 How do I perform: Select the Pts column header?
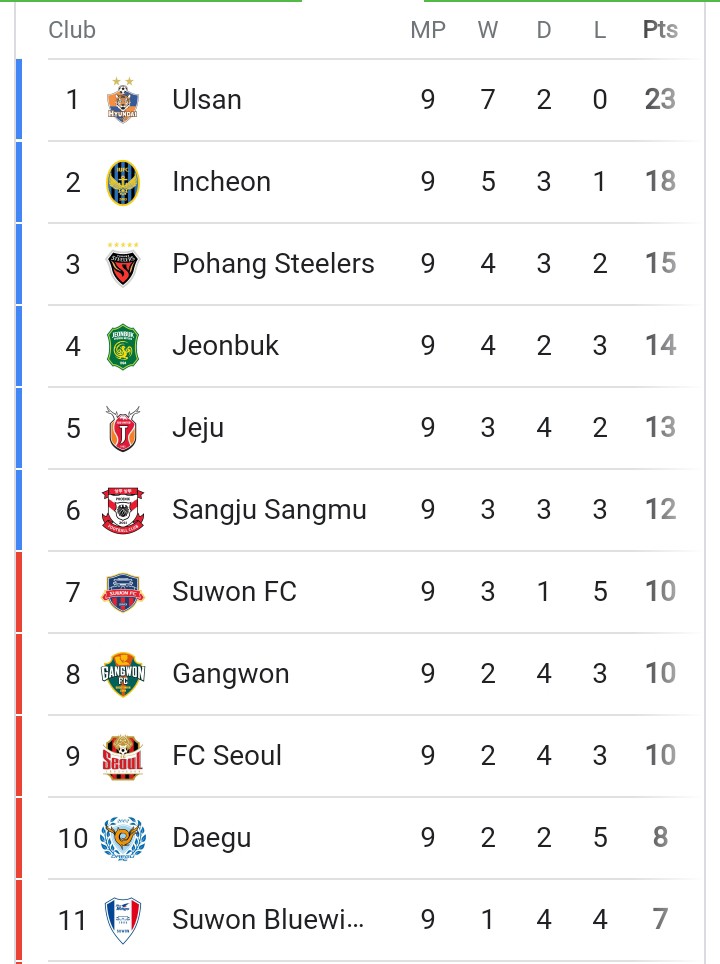pyautogui.click(x=660, y=30)
